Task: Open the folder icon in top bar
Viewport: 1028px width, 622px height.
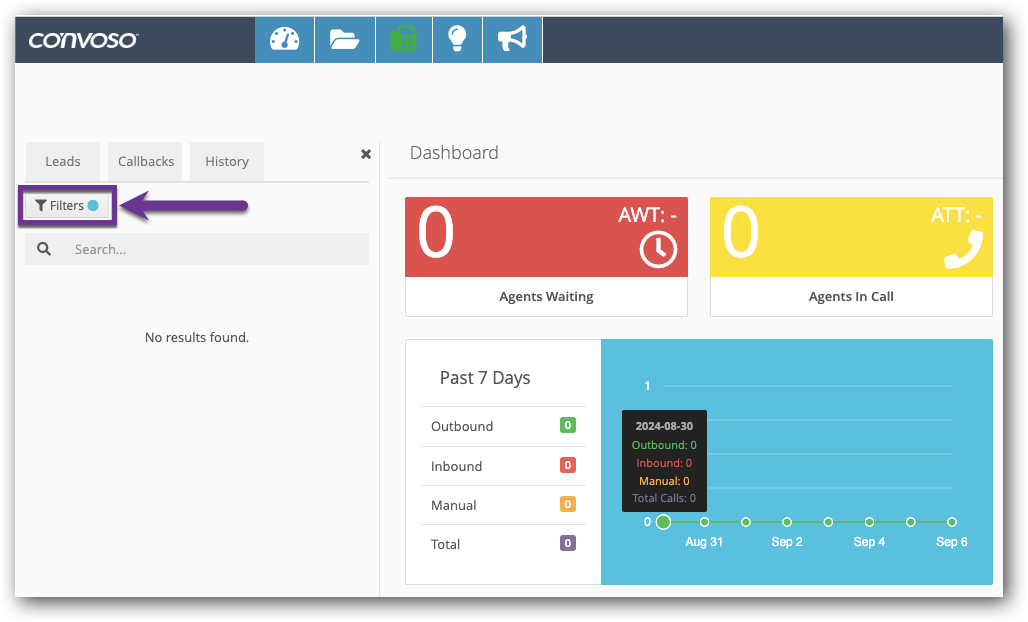Action: pyautogui.click(x=345, y=40)
